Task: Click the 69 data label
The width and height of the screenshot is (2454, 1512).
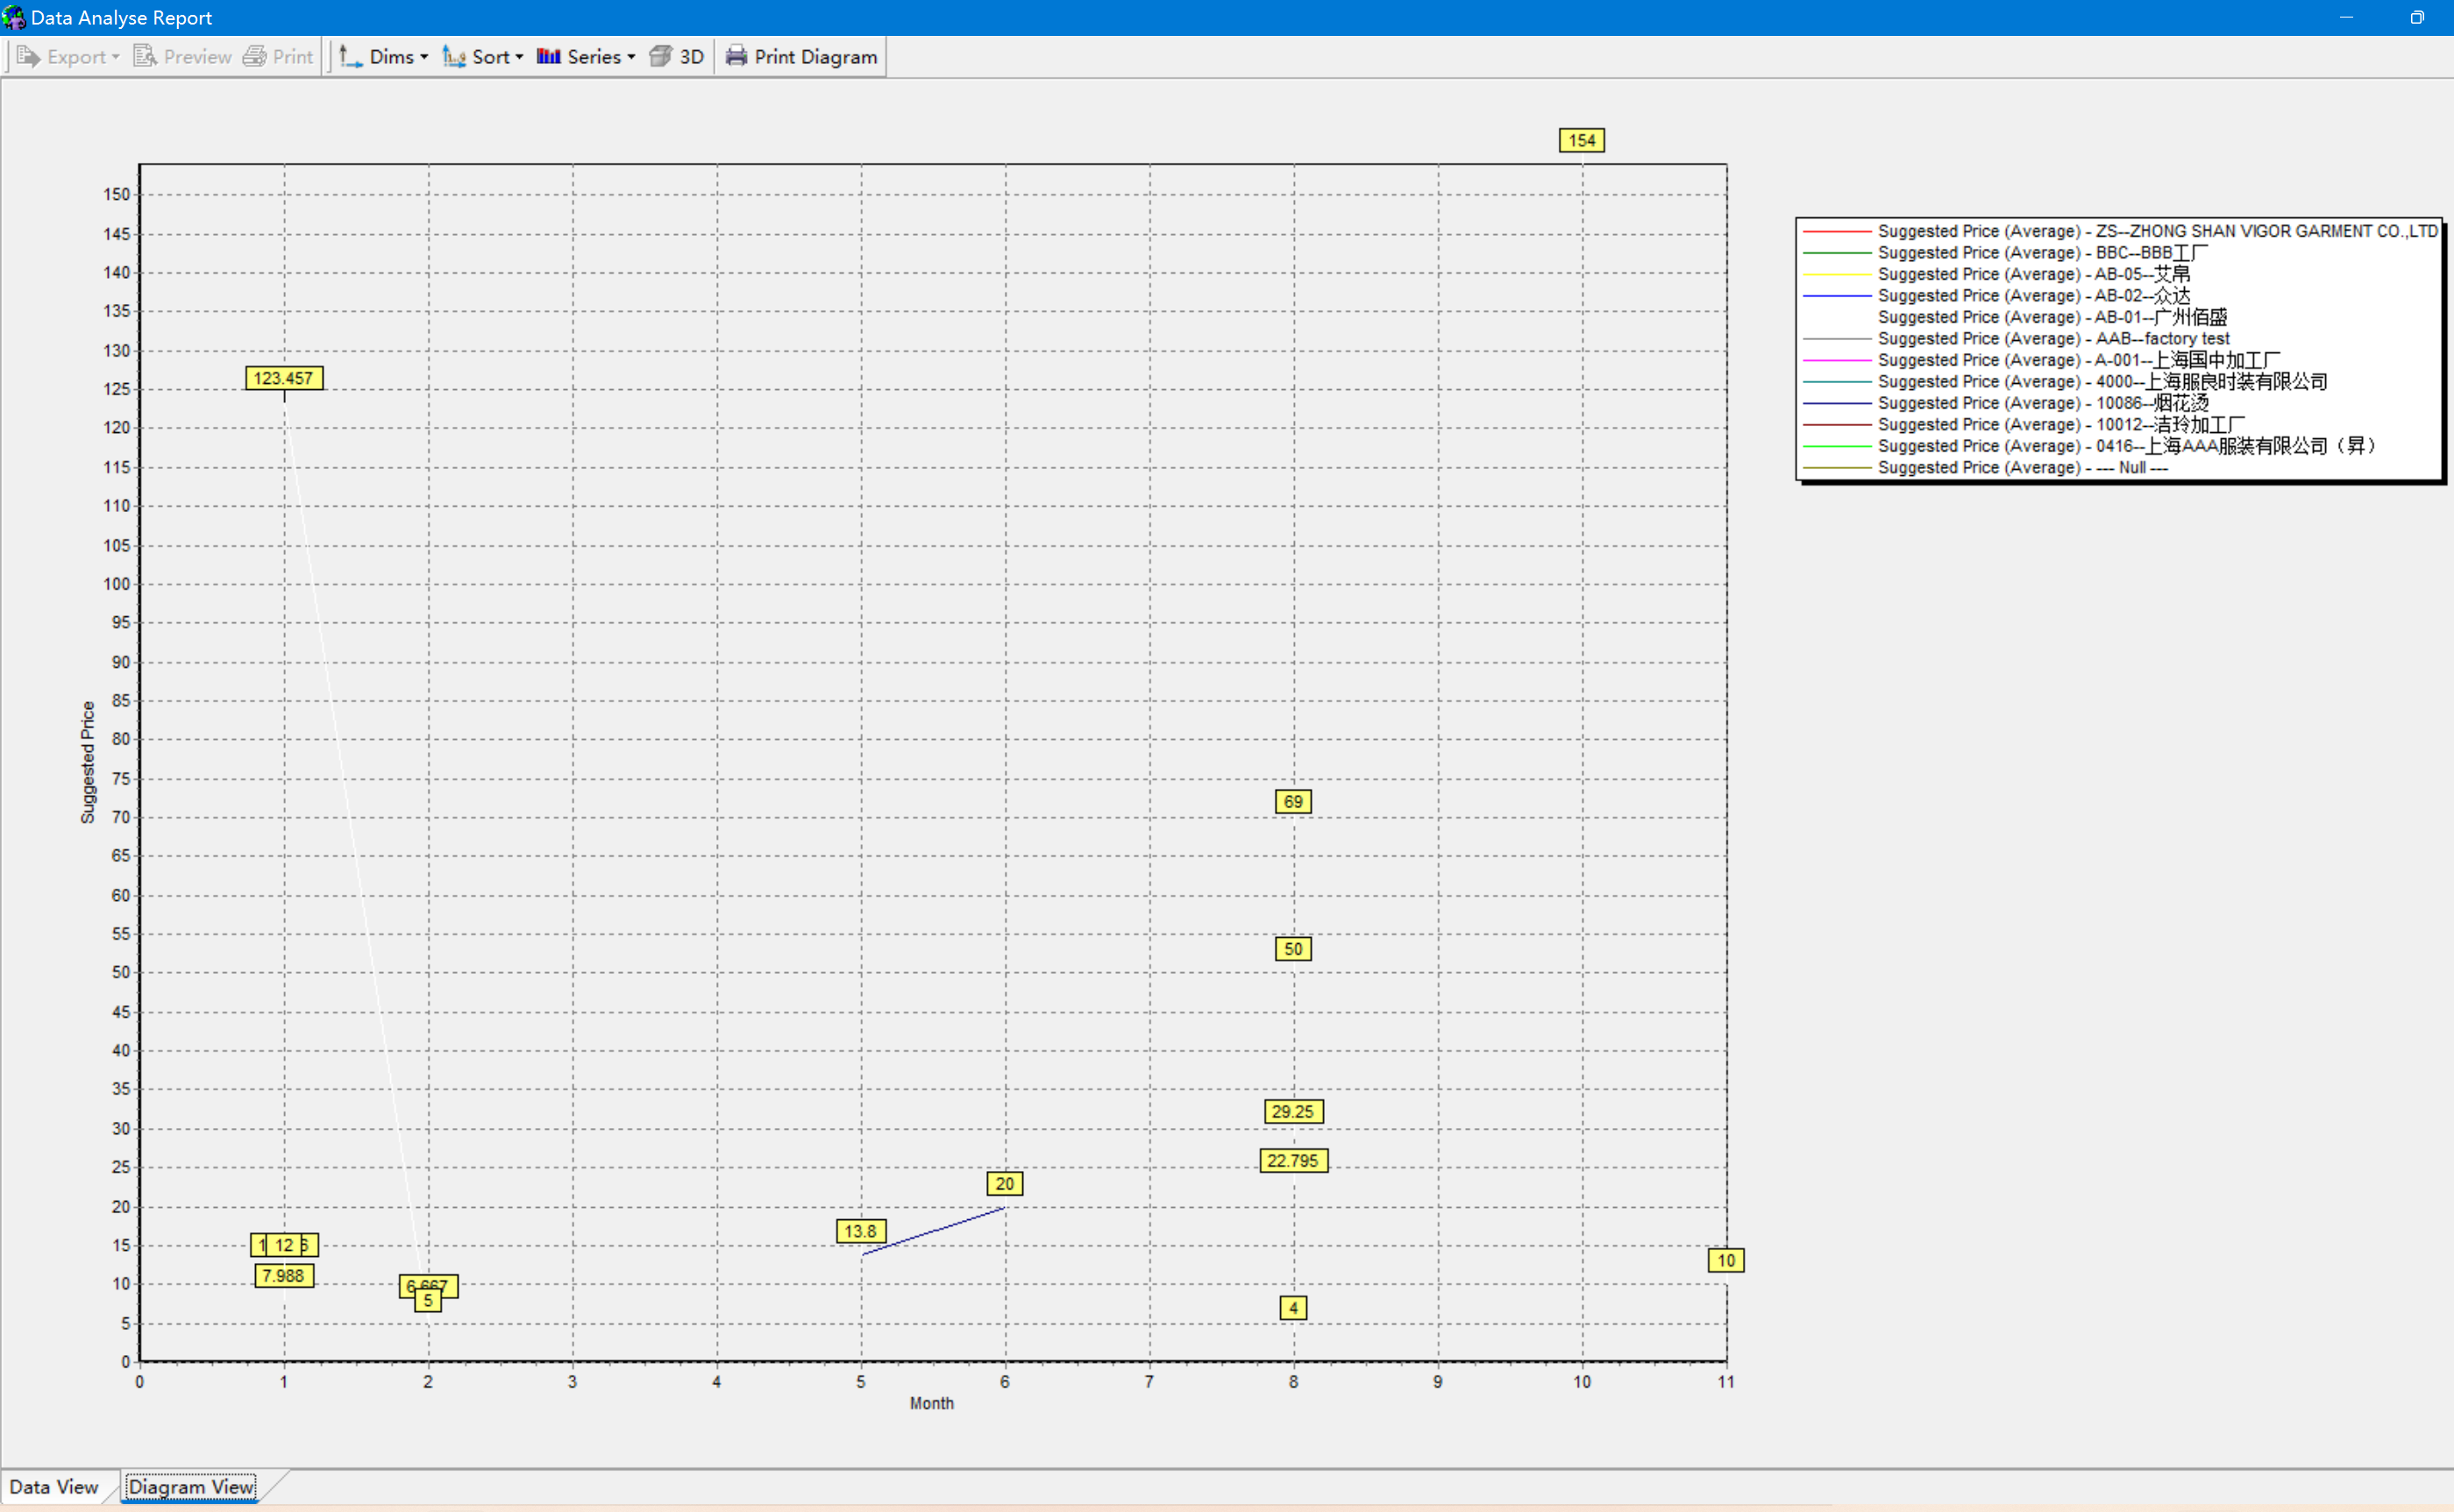Action: [1292, 802]
